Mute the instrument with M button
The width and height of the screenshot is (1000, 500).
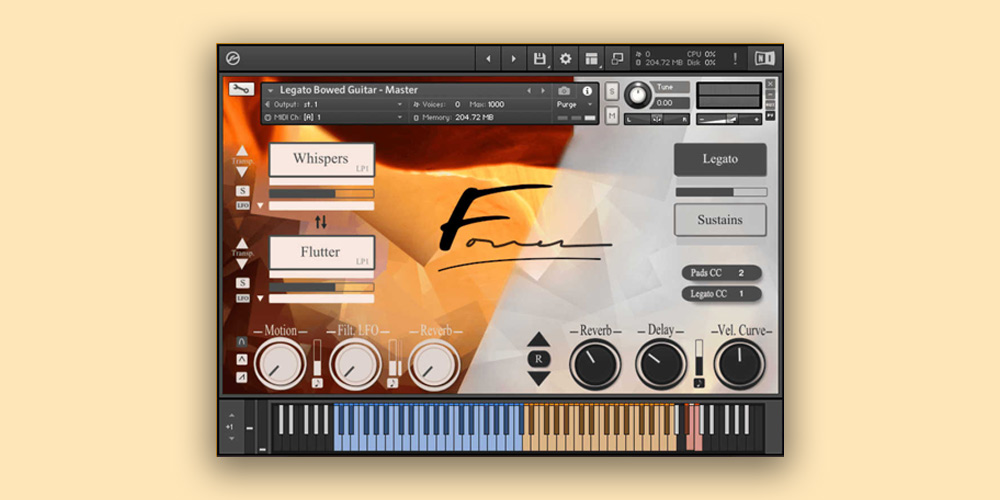611,116
